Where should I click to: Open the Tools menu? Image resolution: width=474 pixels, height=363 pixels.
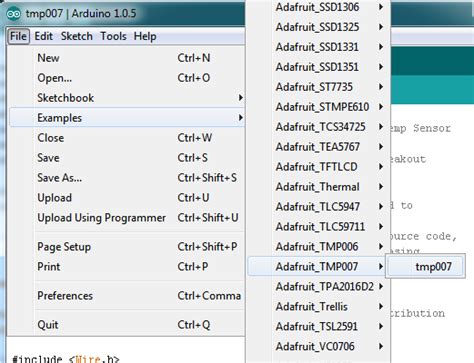click(x=113, y=36)
